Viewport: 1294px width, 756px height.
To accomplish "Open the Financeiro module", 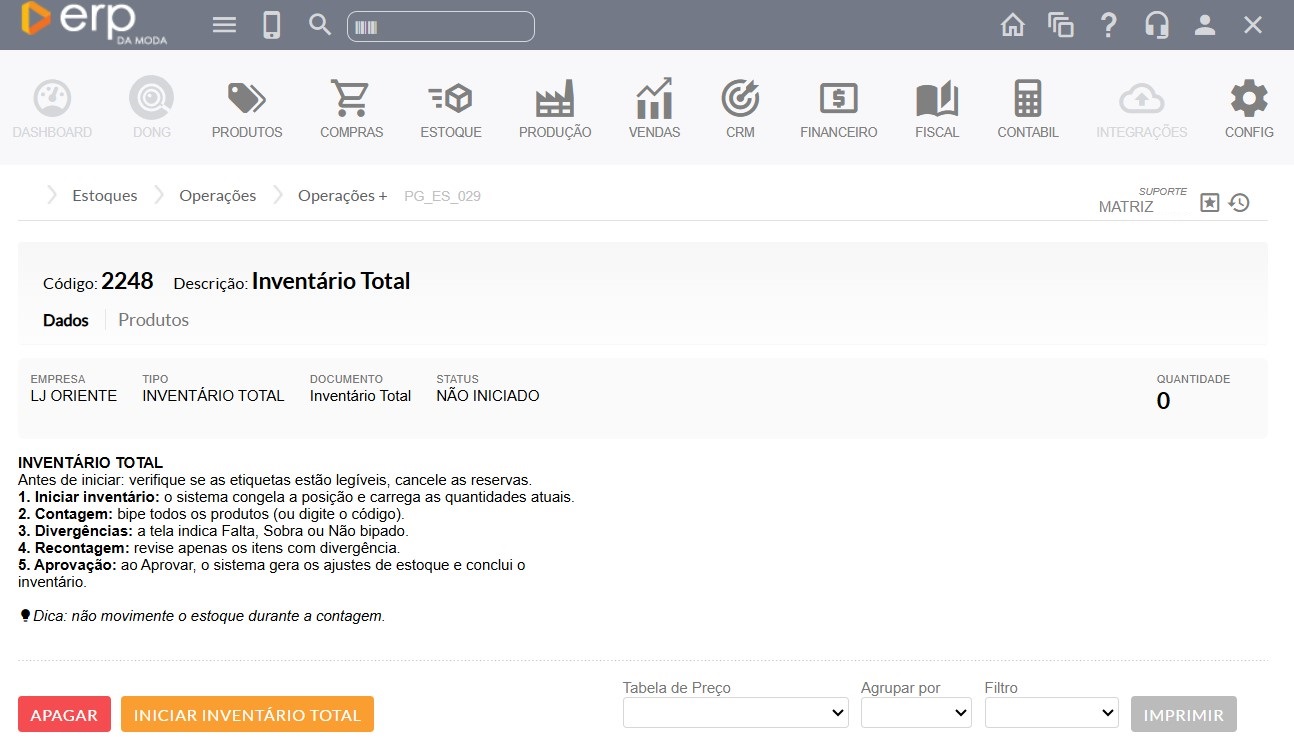I will coord(838,108).
